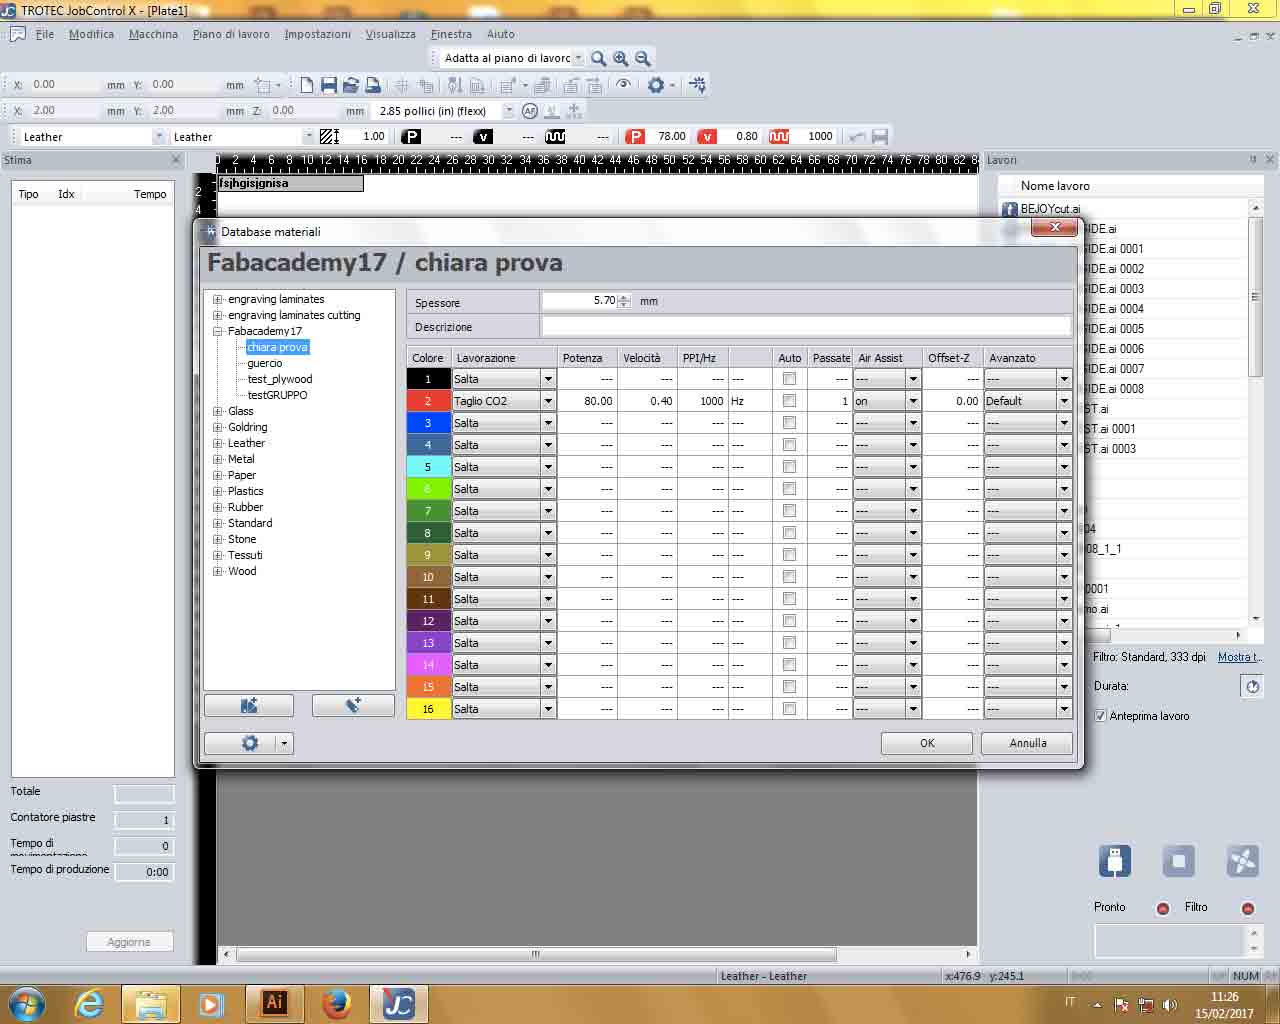1280x1024 pixels.
Task: Create a new plate document icon
Action: click(307, 85)
